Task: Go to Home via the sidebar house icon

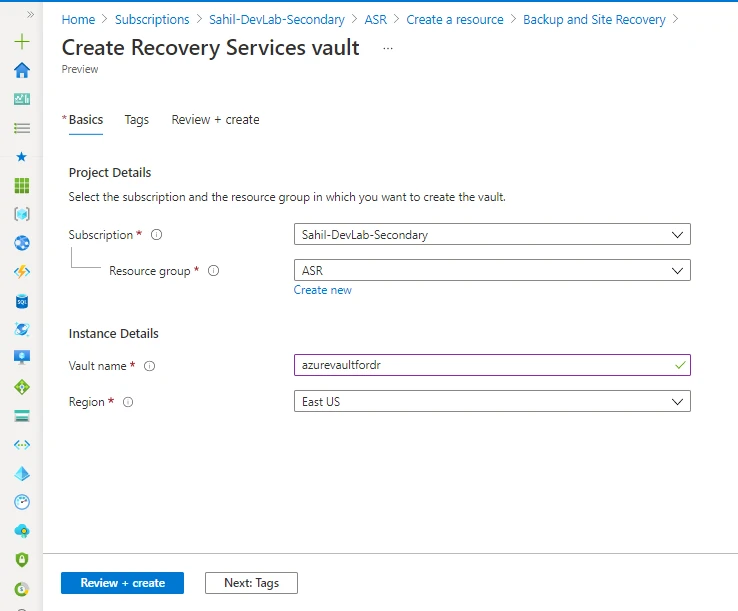Action: click(x=22, y=70)
